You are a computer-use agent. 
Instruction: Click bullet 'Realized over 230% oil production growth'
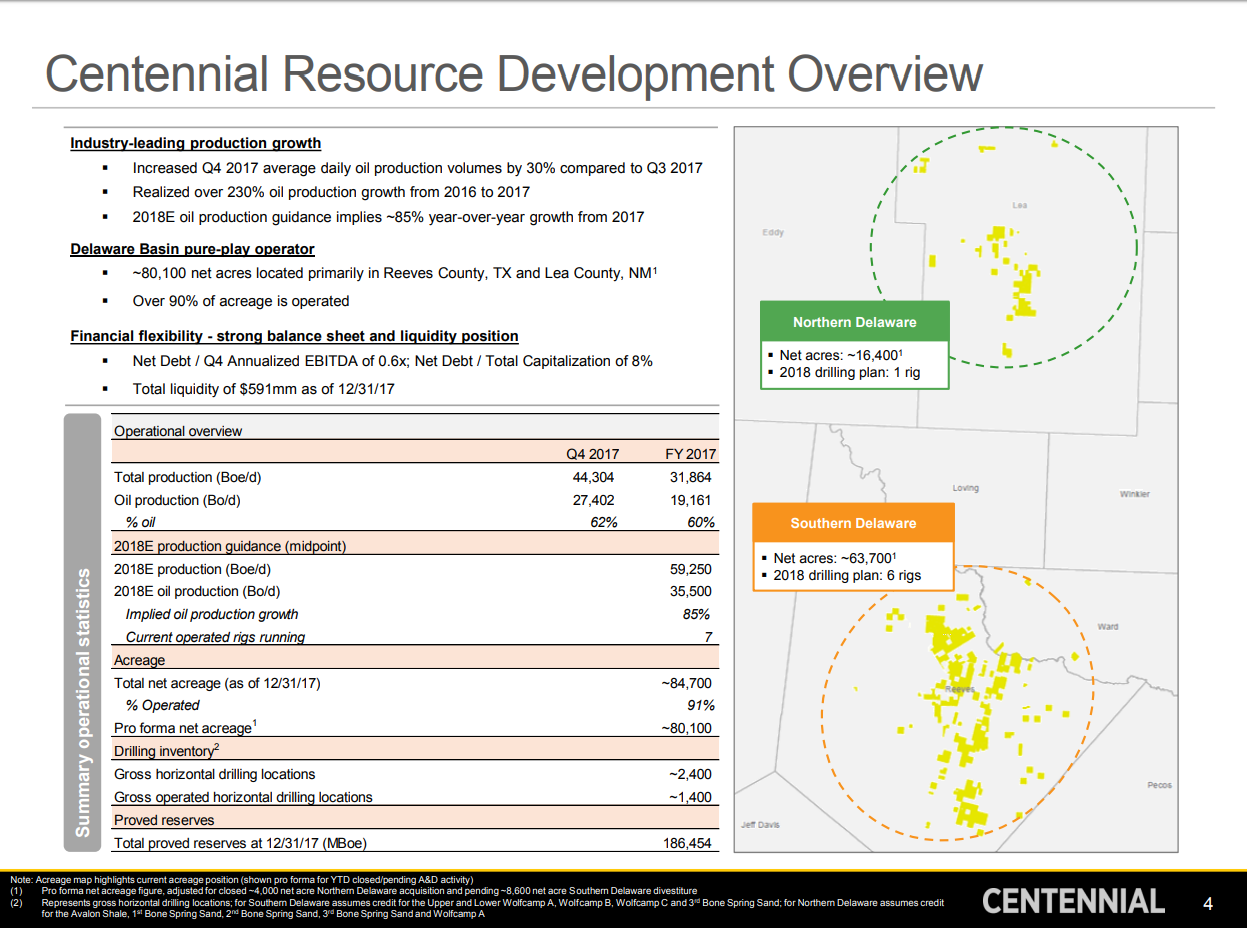click(x=331, y=192)
